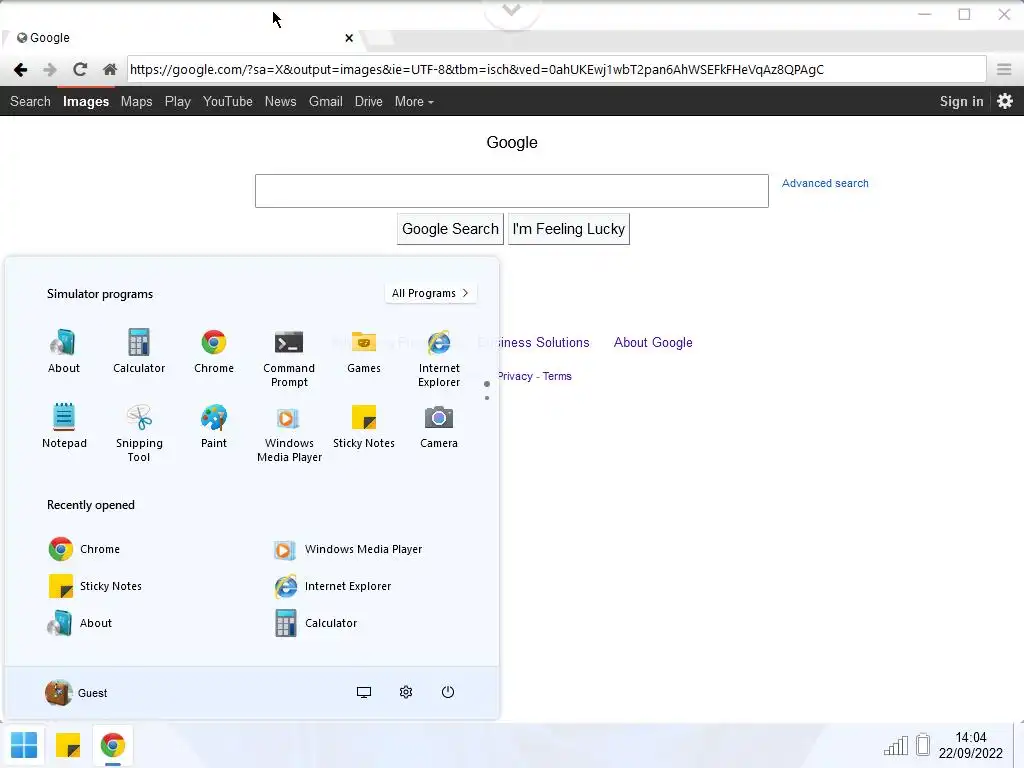
Task: Launch the Snipping Tool
Action: (138, 432)
